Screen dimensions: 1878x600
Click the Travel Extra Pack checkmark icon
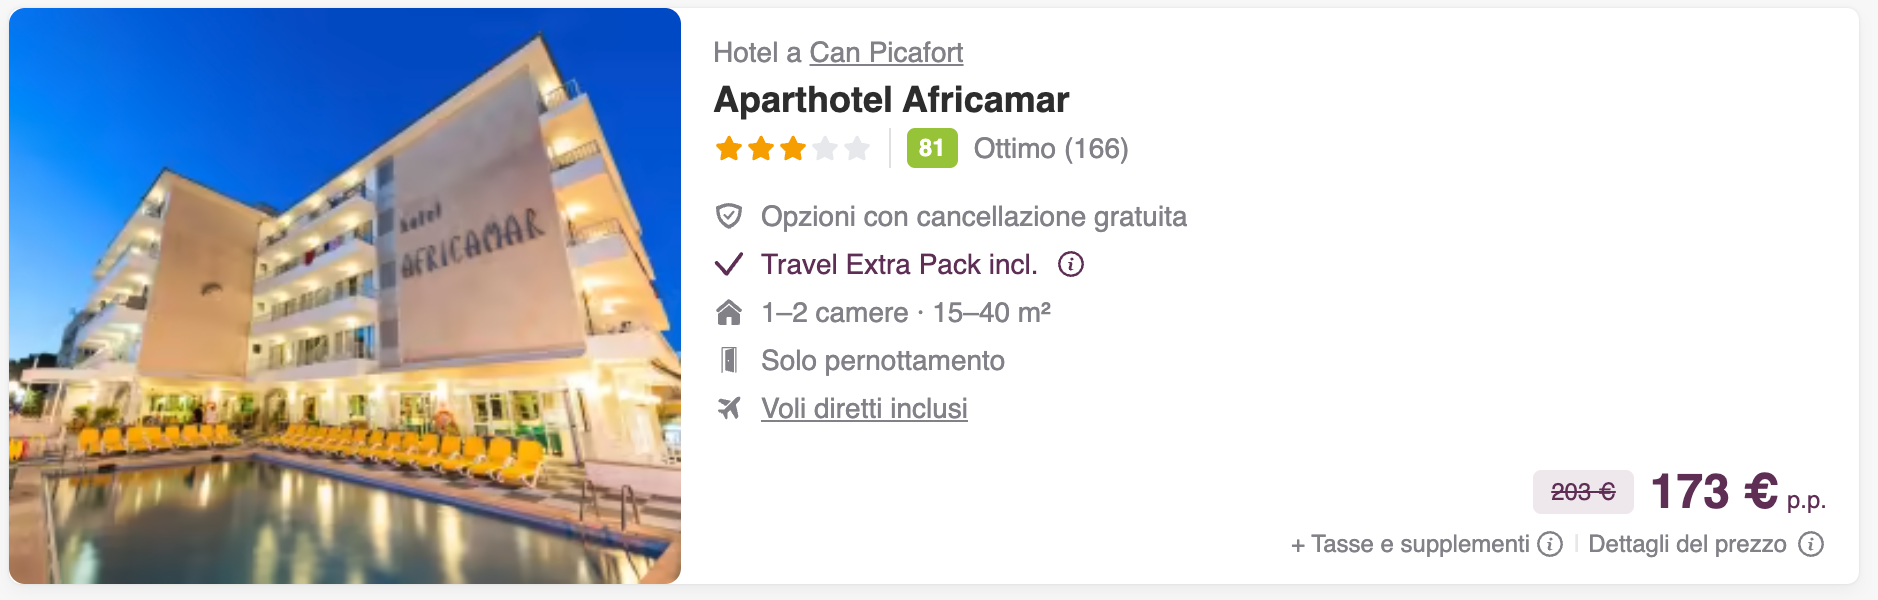pyautogui.click(x=729, y=264)
